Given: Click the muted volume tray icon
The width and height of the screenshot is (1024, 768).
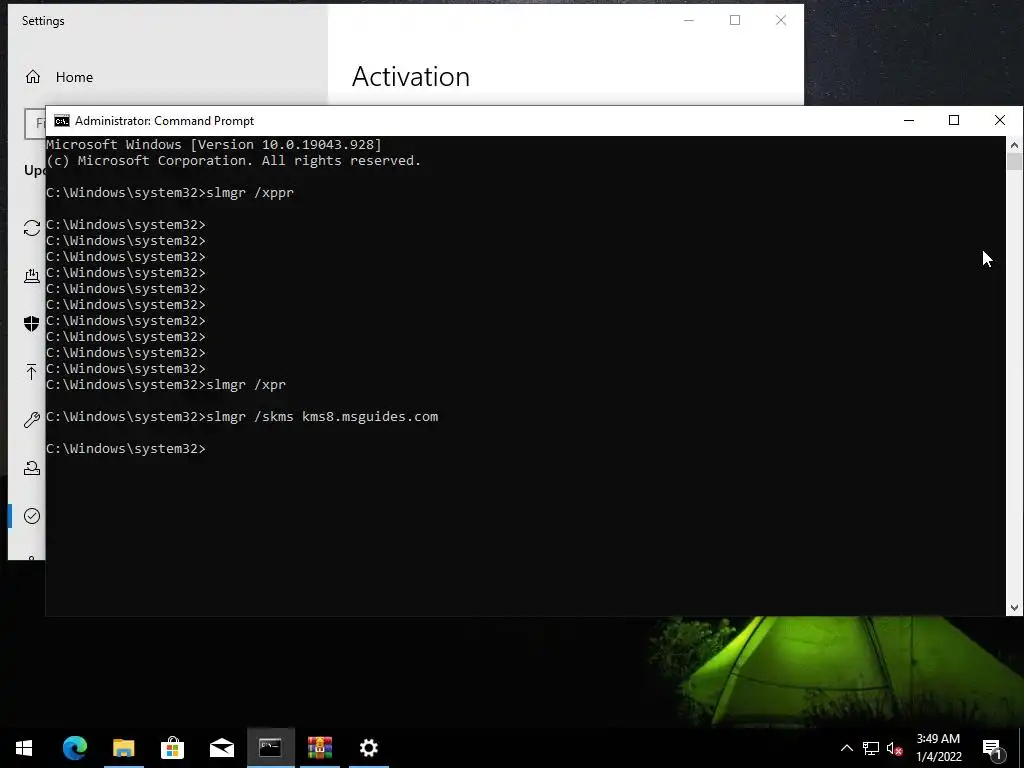Looking at the screenshot, I should (x=894, y=748).
